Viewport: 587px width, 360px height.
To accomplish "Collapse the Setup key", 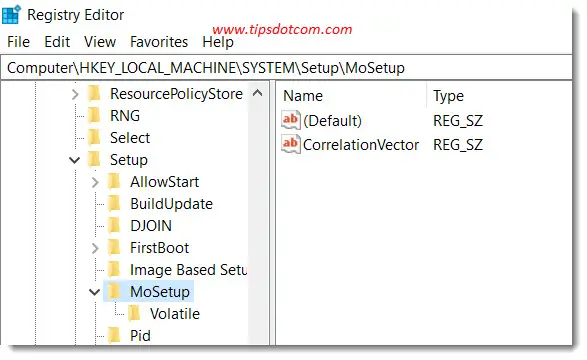I will (x=75, y=160).
